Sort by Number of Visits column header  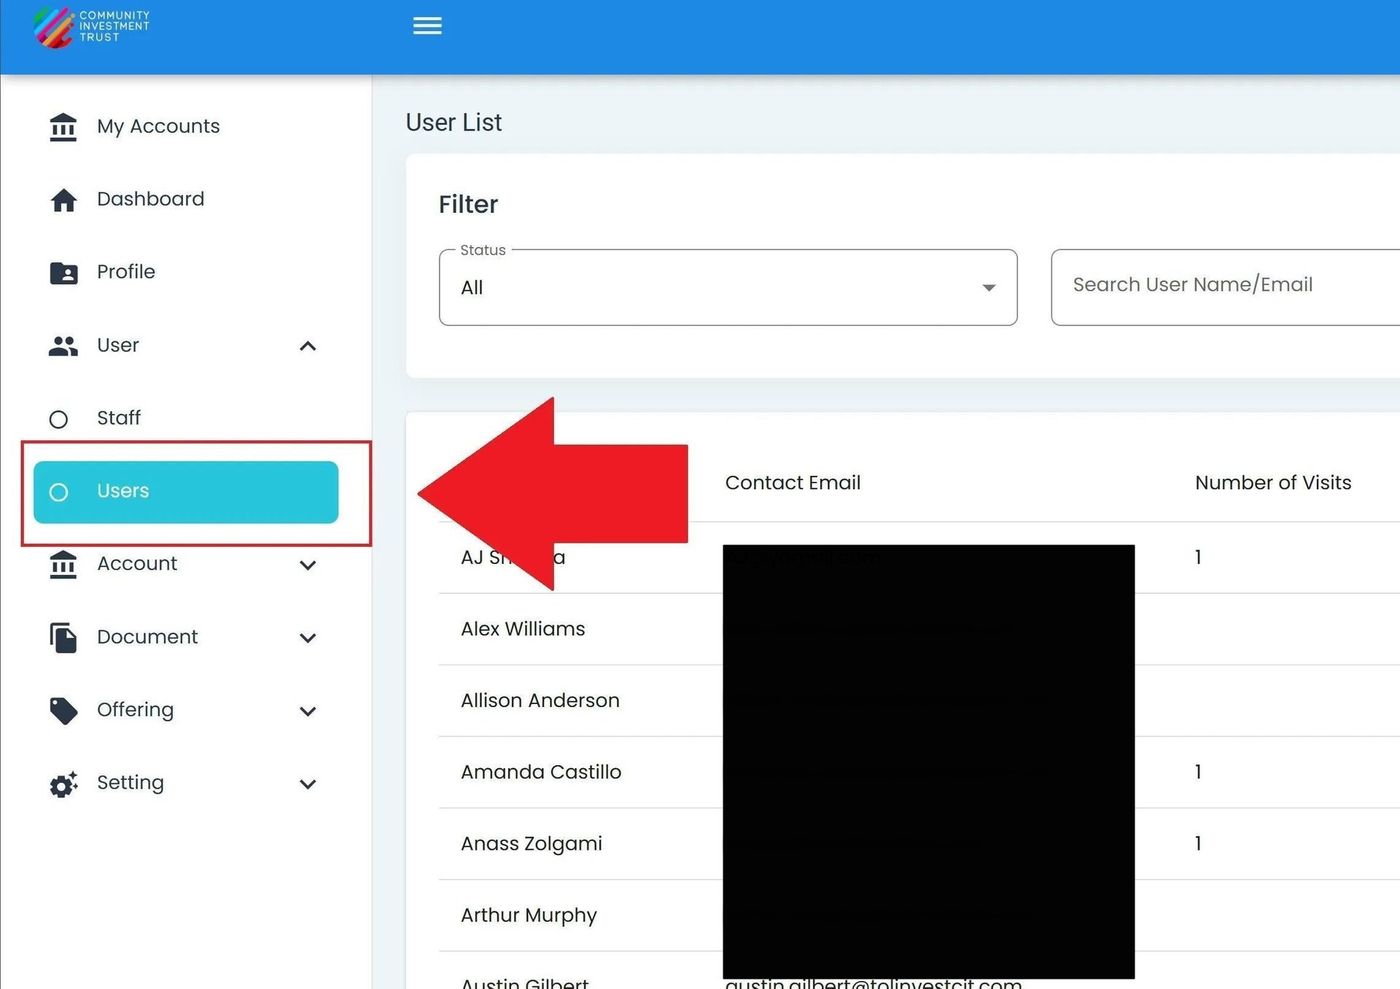1272,483
